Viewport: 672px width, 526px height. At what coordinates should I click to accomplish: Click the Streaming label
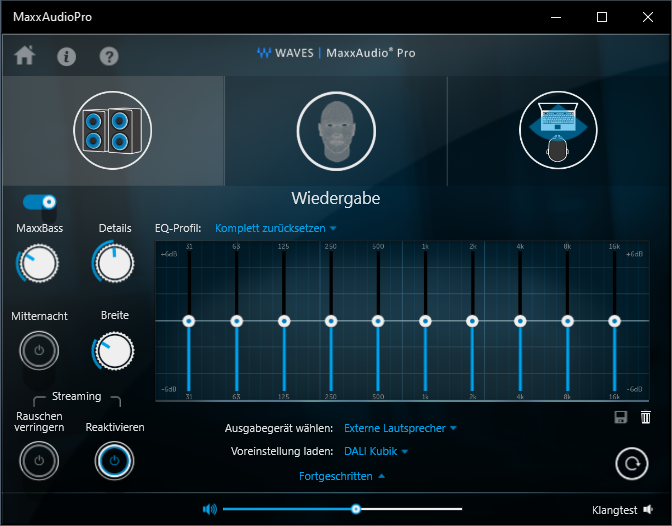[x=77, y=396]
